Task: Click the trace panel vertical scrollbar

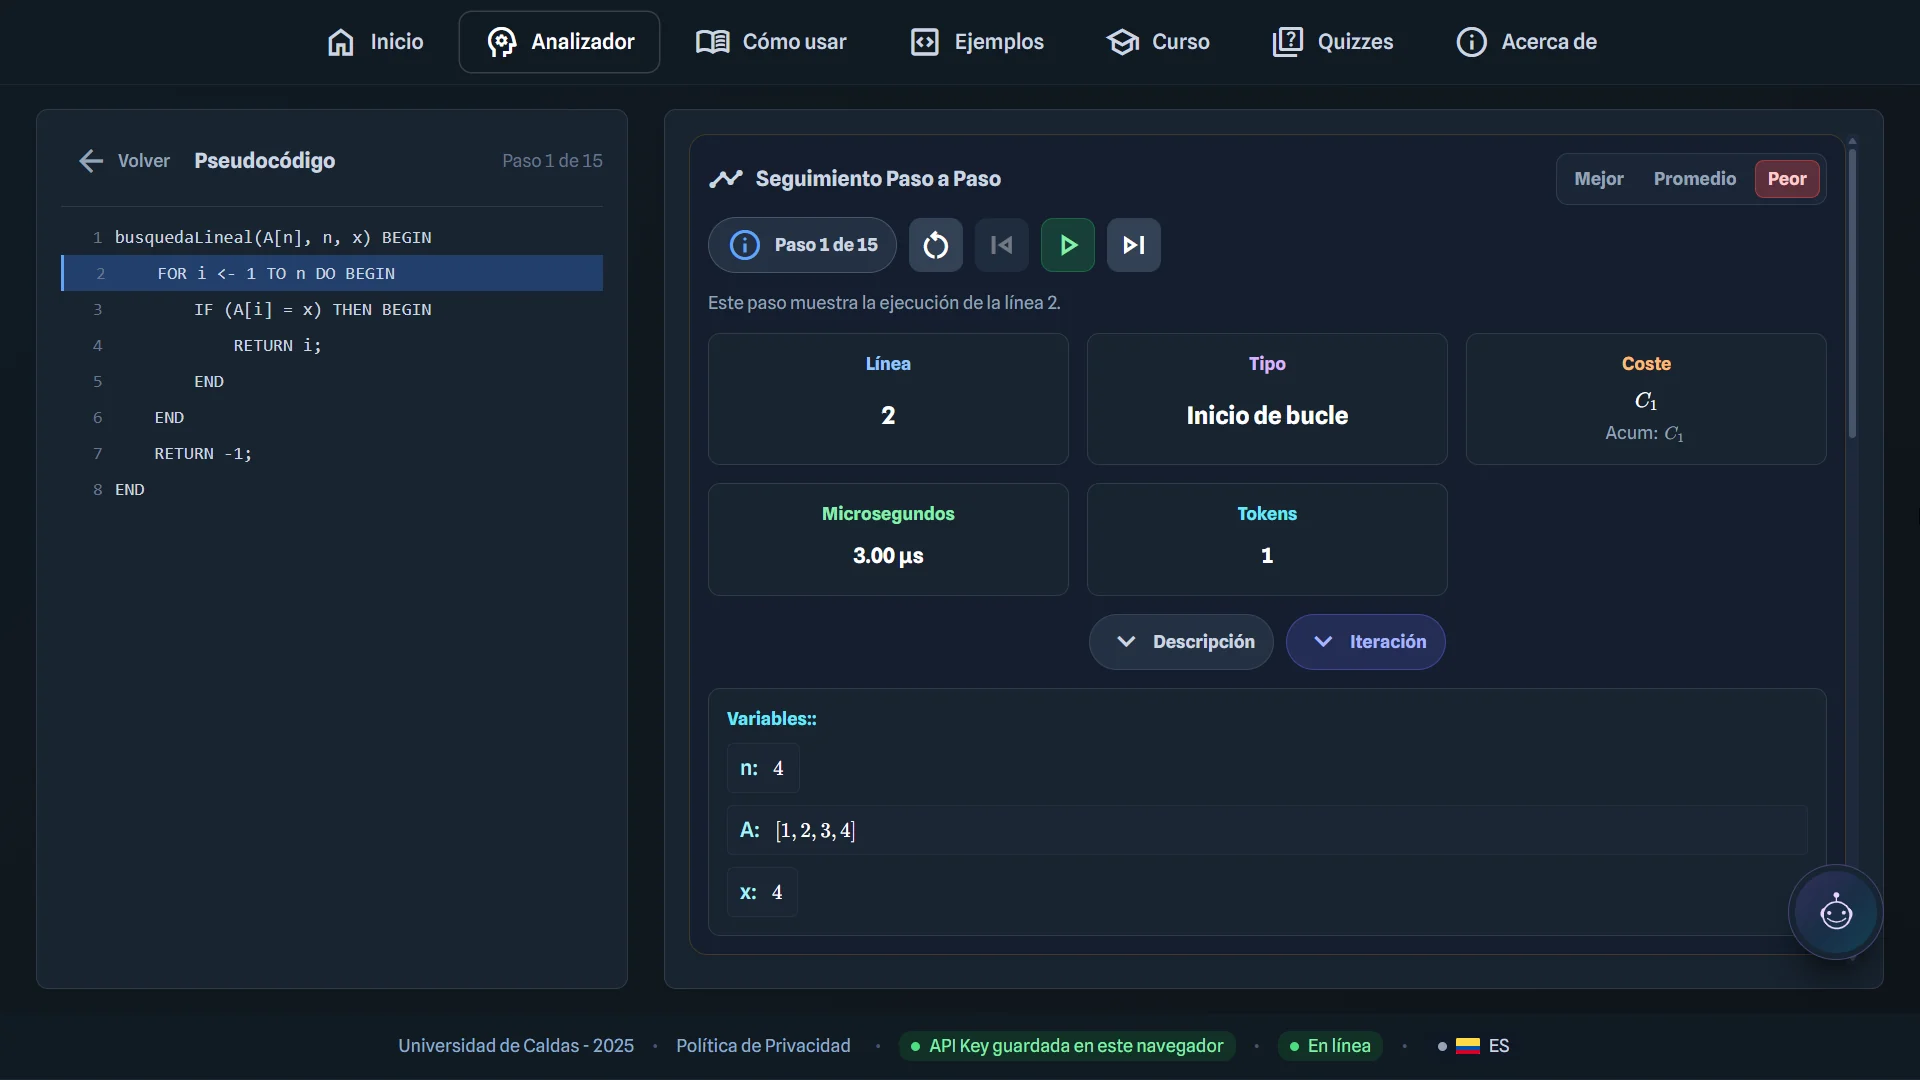Action: (1852, 294)
